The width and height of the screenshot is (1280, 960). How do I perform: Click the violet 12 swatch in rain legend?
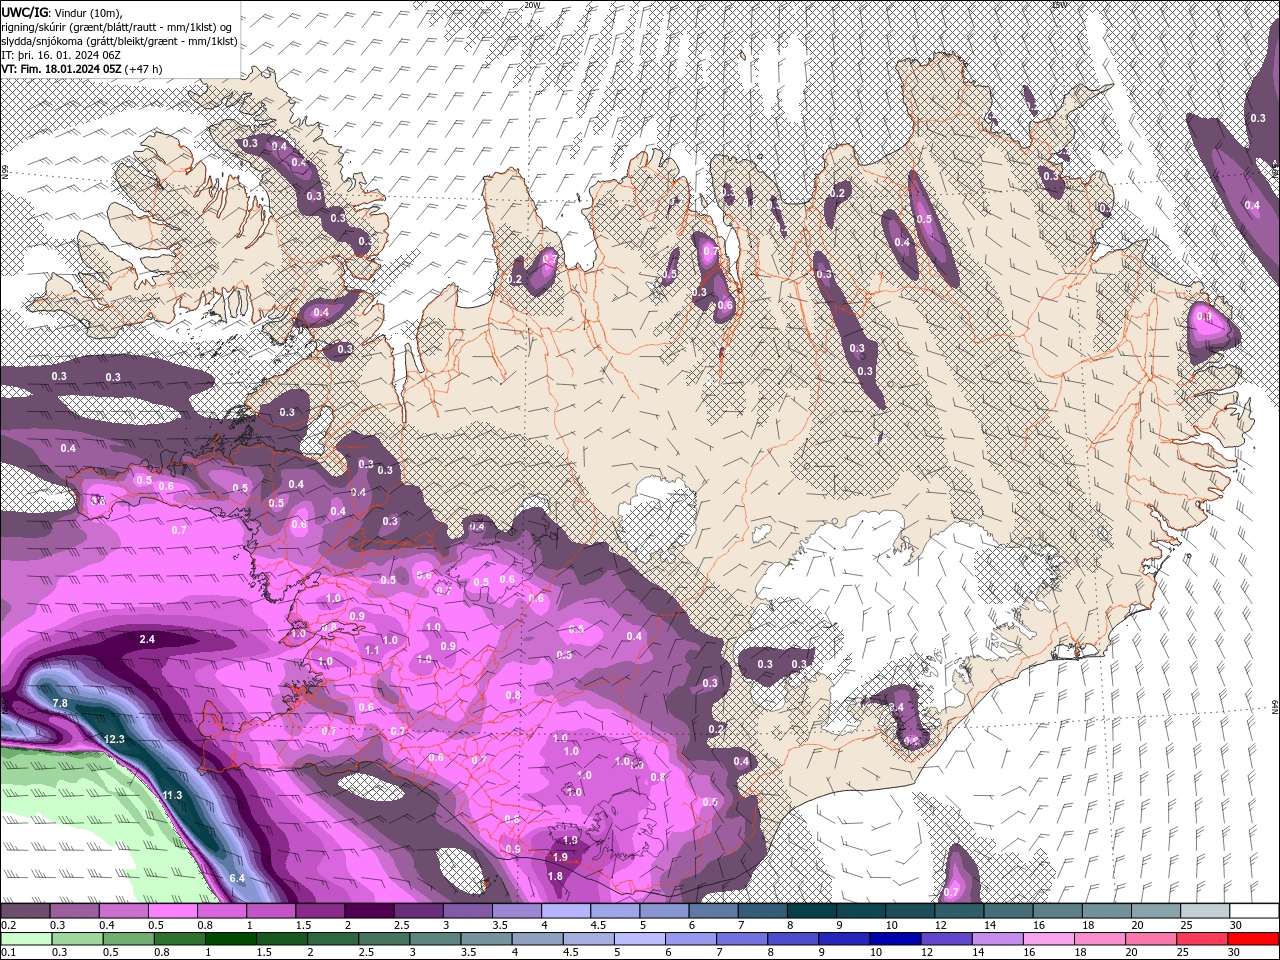point(946,938)
